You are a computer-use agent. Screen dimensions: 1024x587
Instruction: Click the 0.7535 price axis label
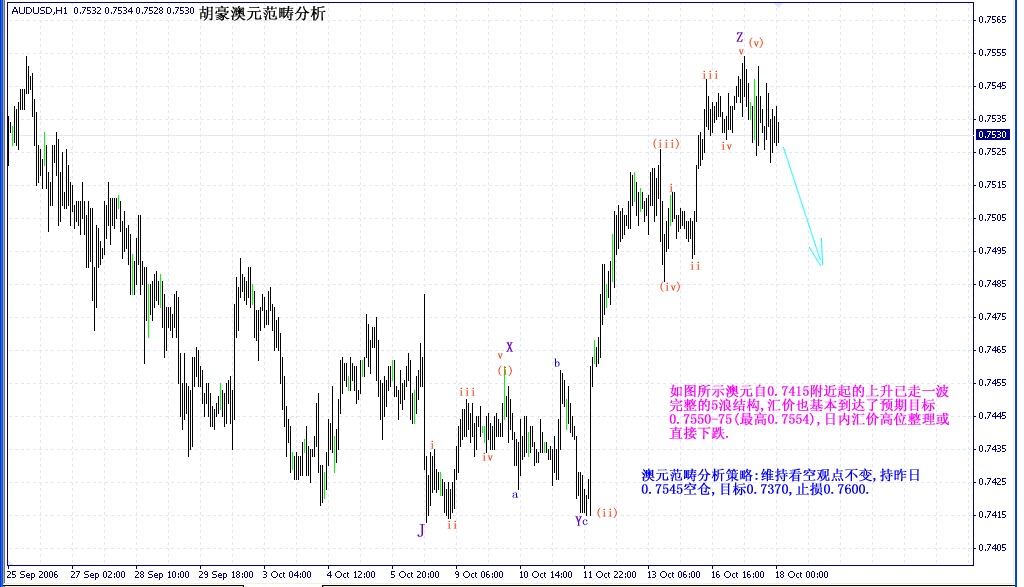993,119
